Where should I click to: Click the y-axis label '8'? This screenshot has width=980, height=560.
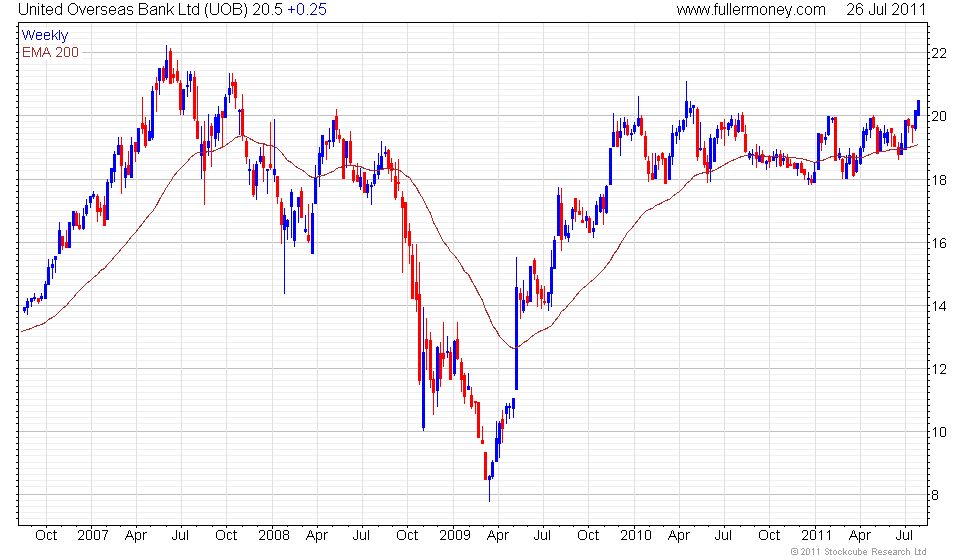(x=935, y=496)
